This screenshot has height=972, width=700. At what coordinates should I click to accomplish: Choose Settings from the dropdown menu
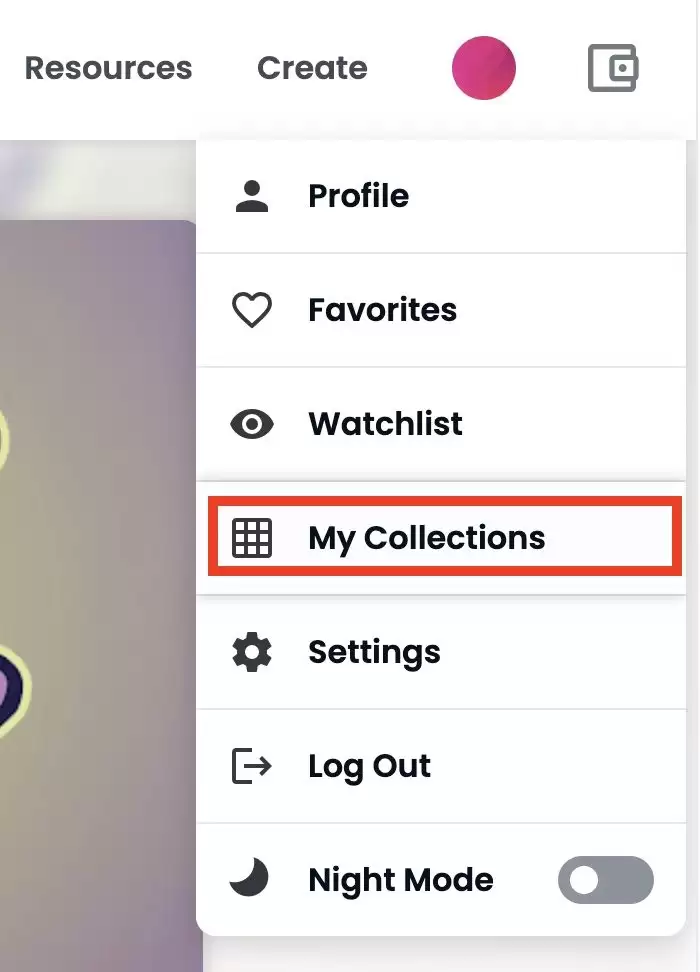click(374, 652)
